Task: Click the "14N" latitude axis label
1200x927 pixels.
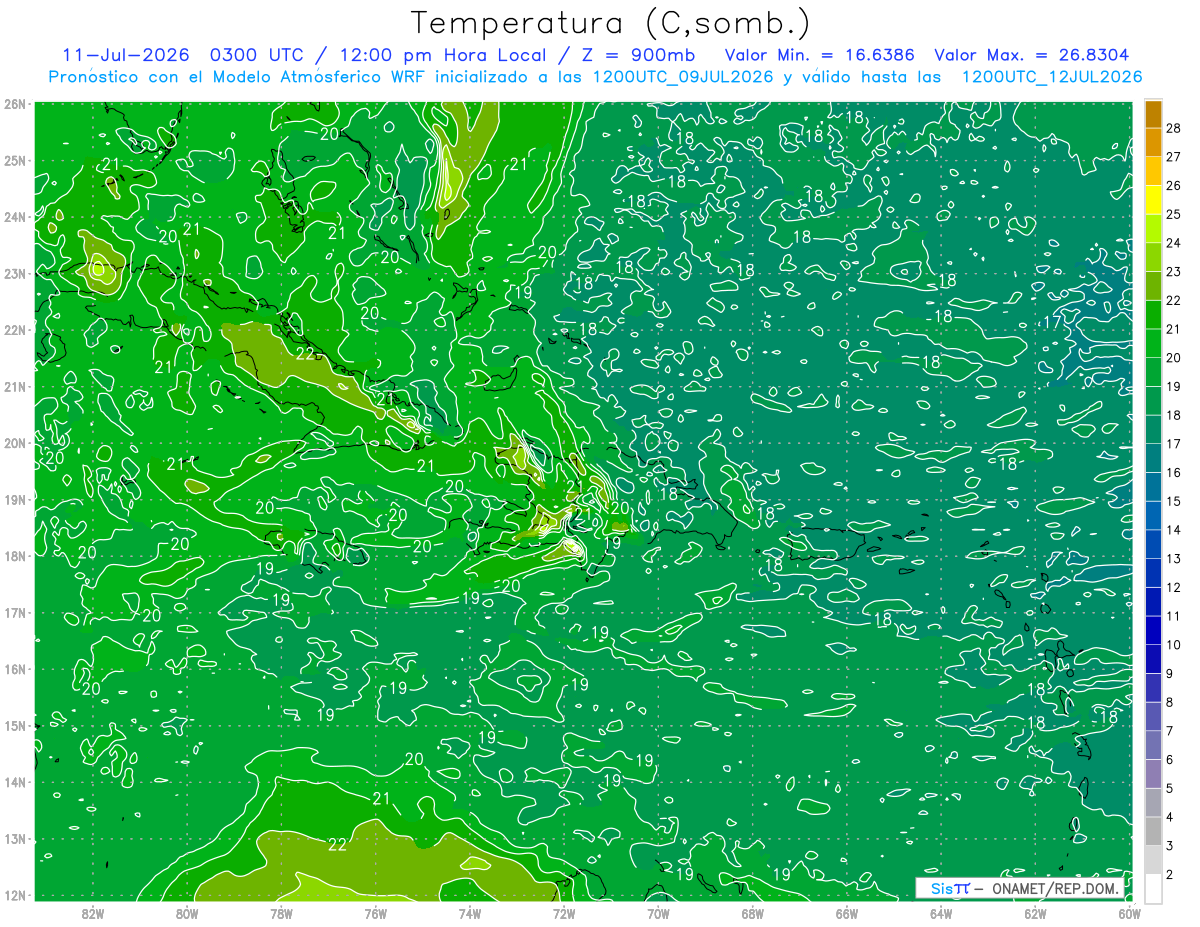Action: [15, 782]
